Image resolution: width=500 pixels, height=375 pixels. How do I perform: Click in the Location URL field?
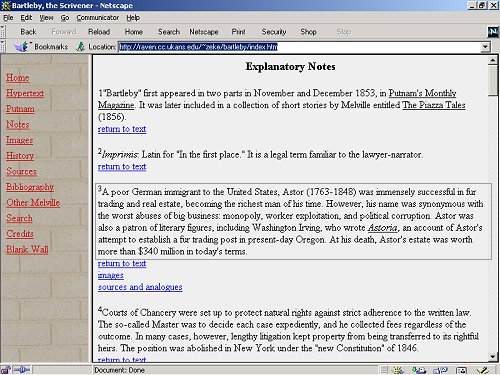click(x=299, y=47)
